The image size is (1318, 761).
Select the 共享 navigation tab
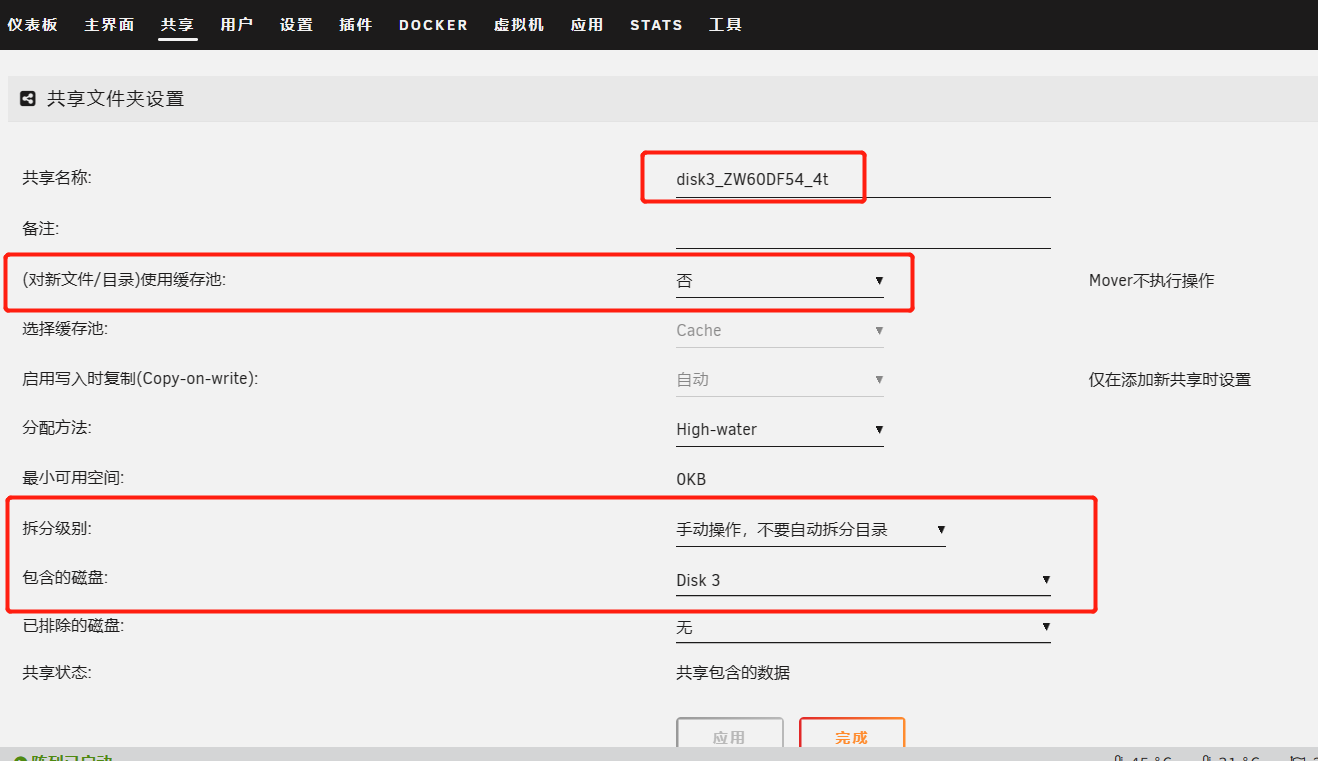pyautogui.click(x=177, y=25)
